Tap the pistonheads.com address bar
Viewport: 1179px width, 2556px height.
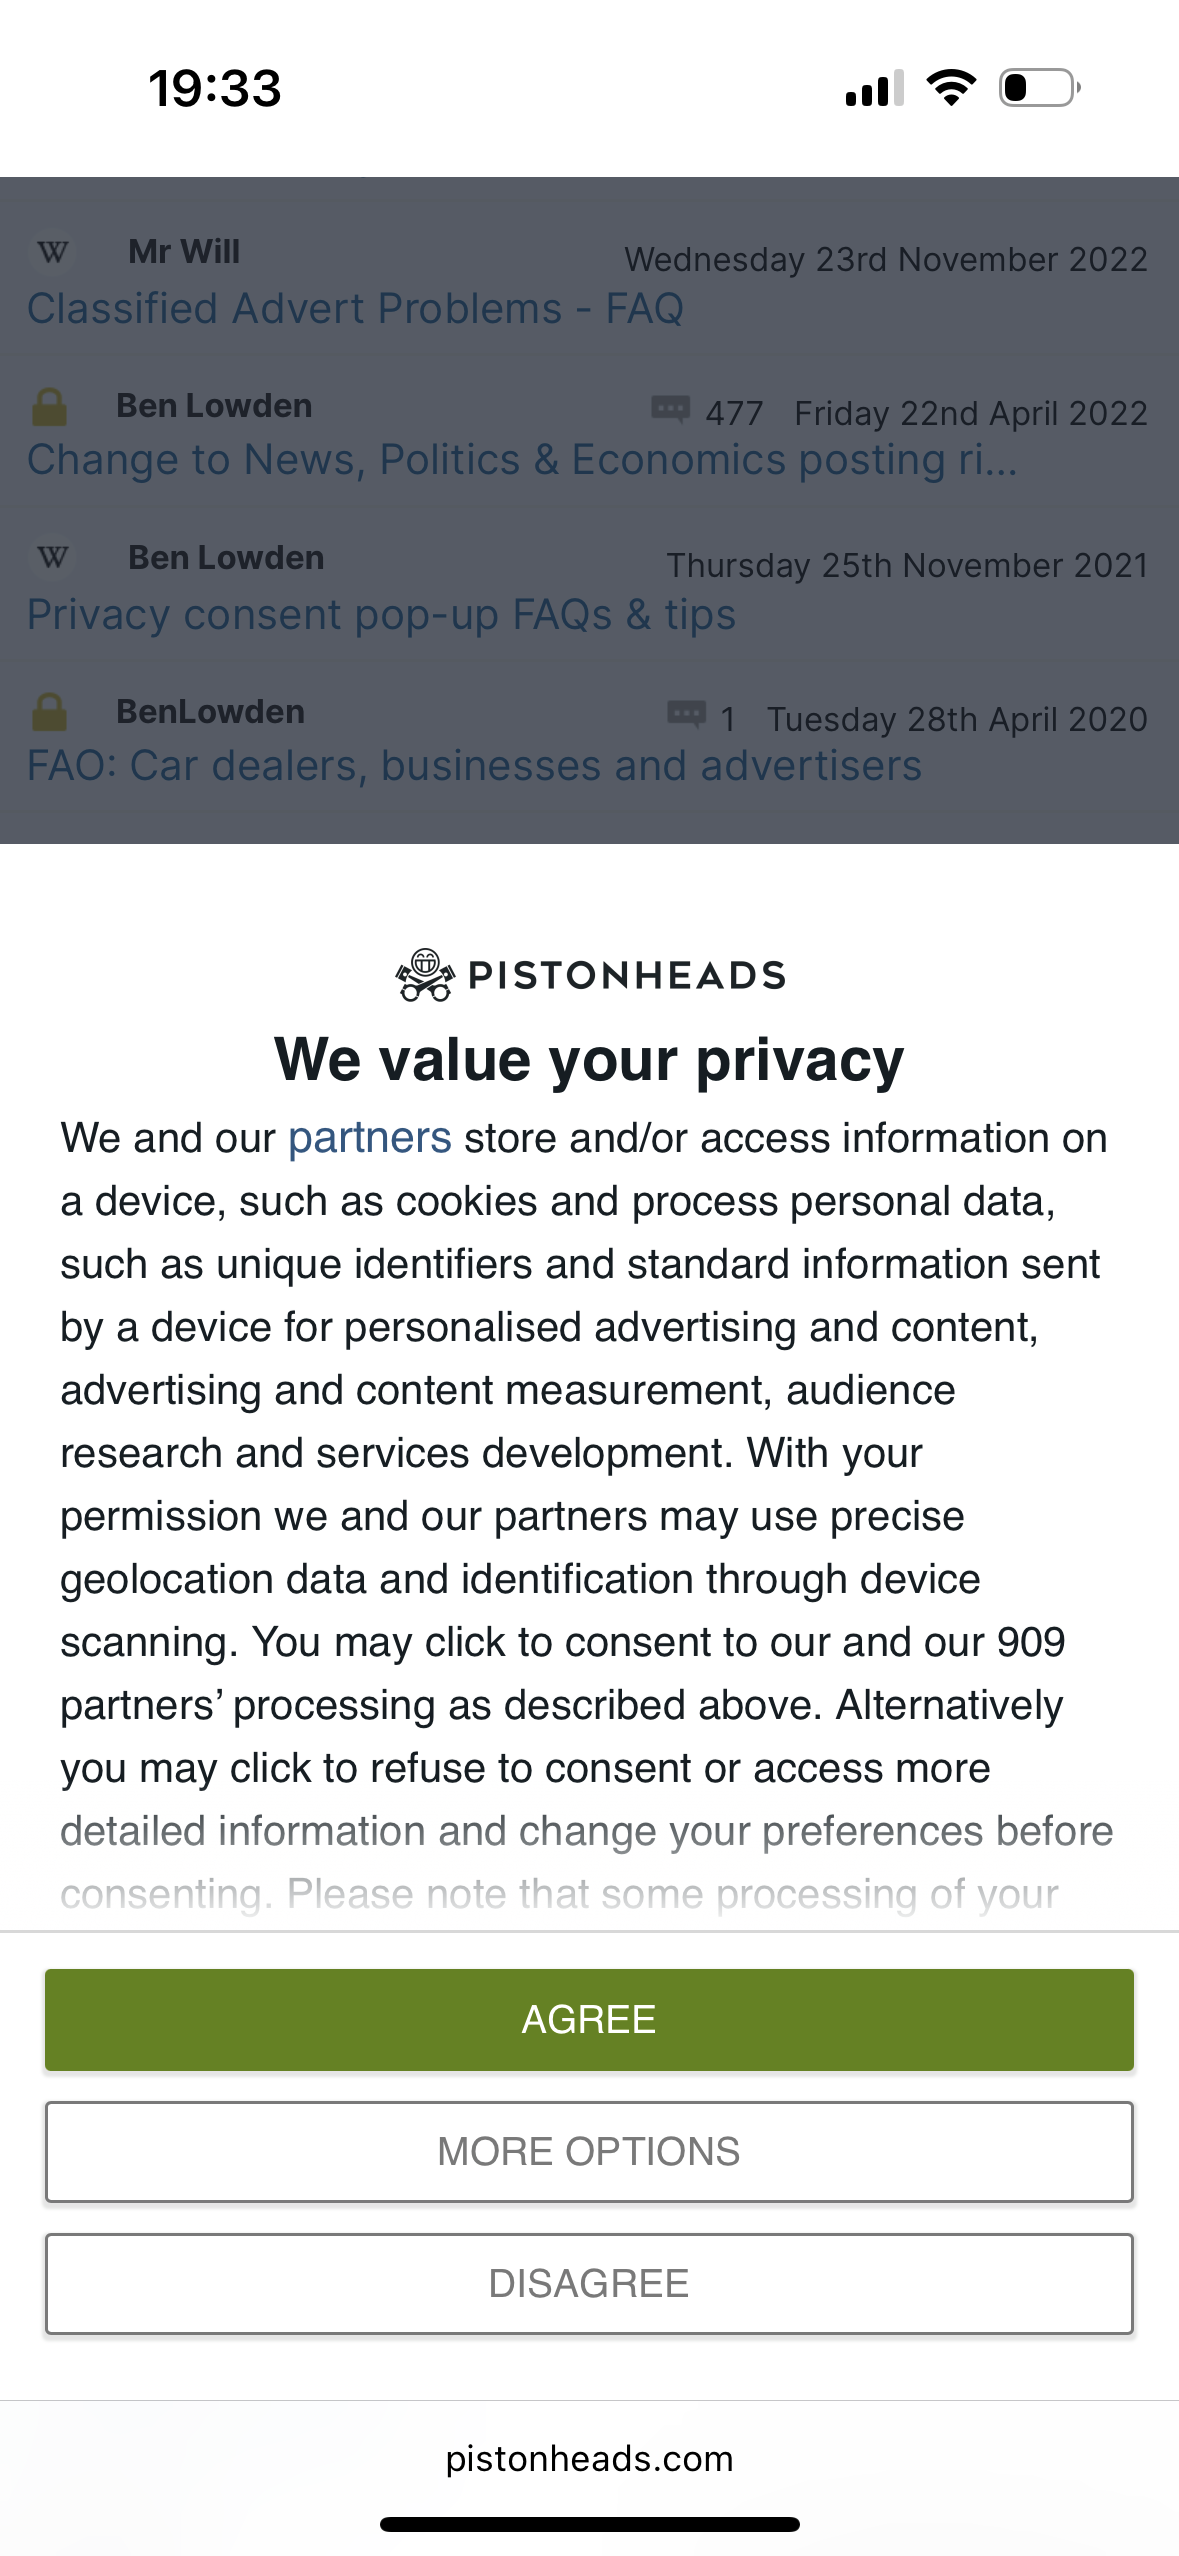pyautogui.click(x=589, y=2458)
